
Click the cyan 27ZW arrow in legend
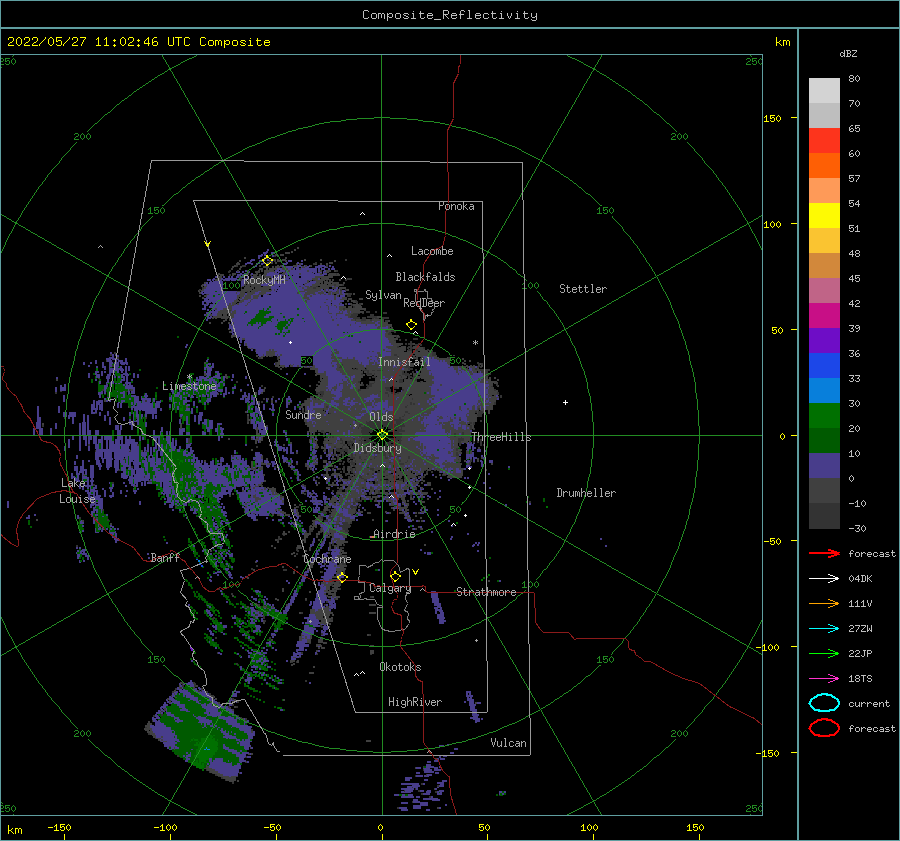pos(824,629)
